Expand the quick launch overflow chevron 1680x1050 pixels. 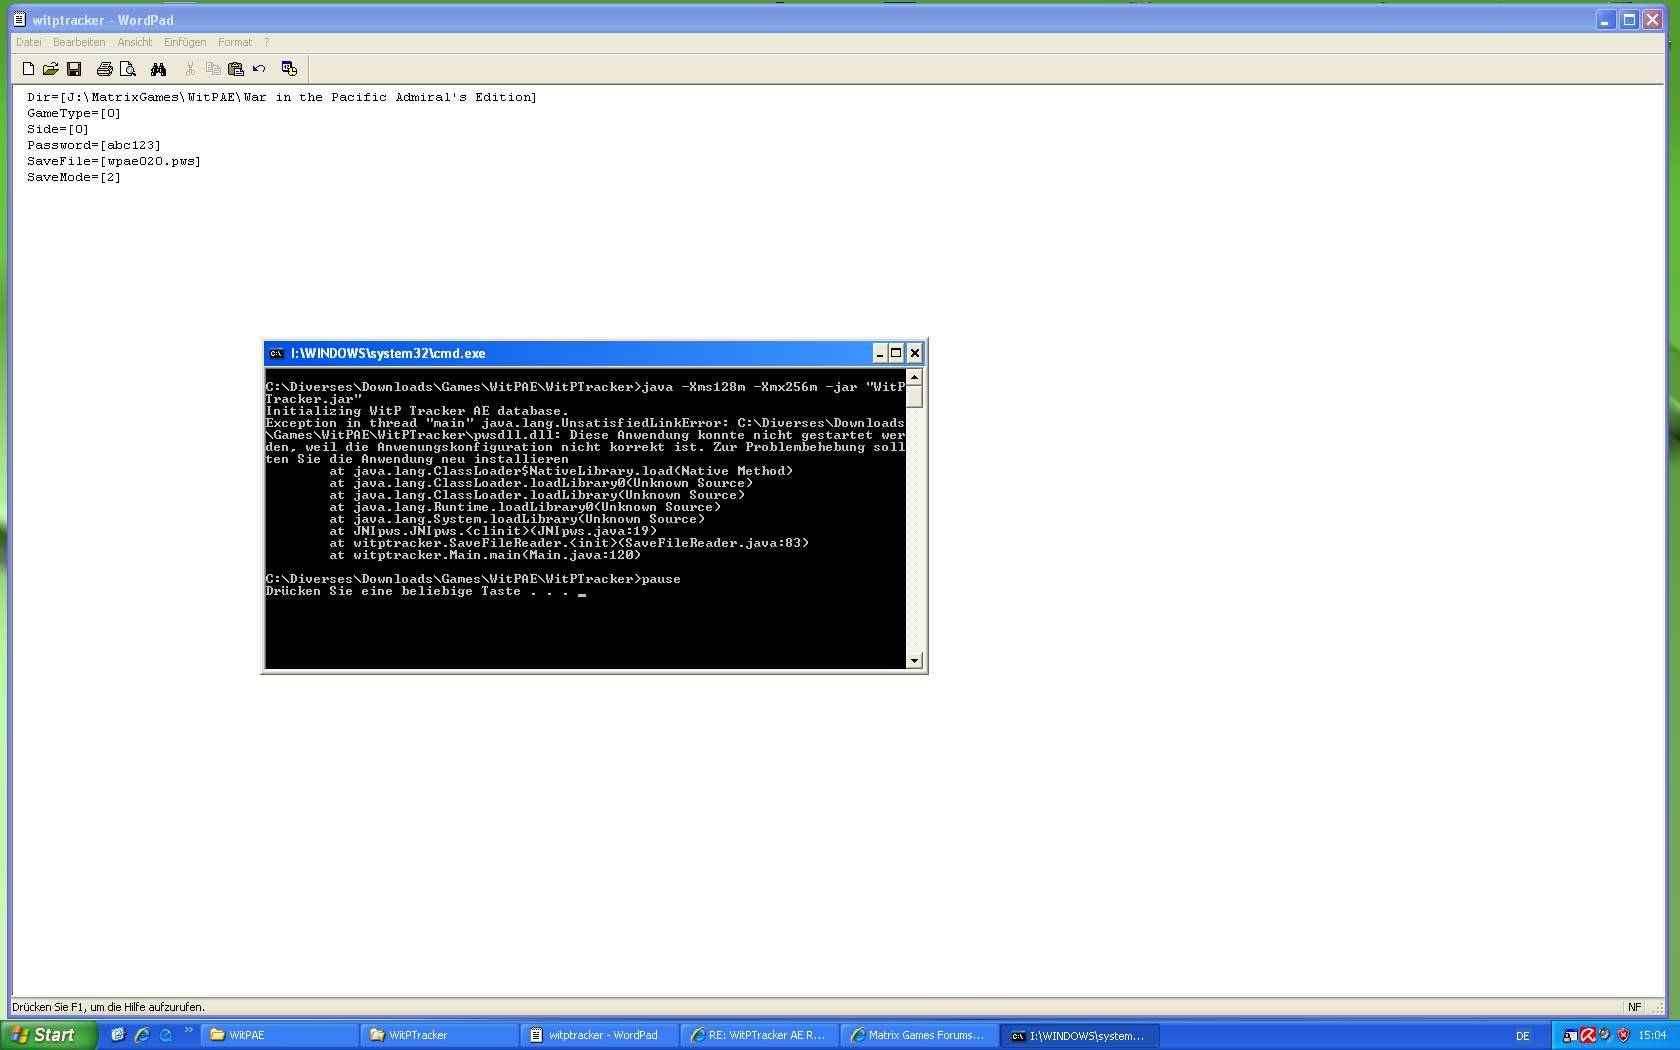coord(188,1030)
